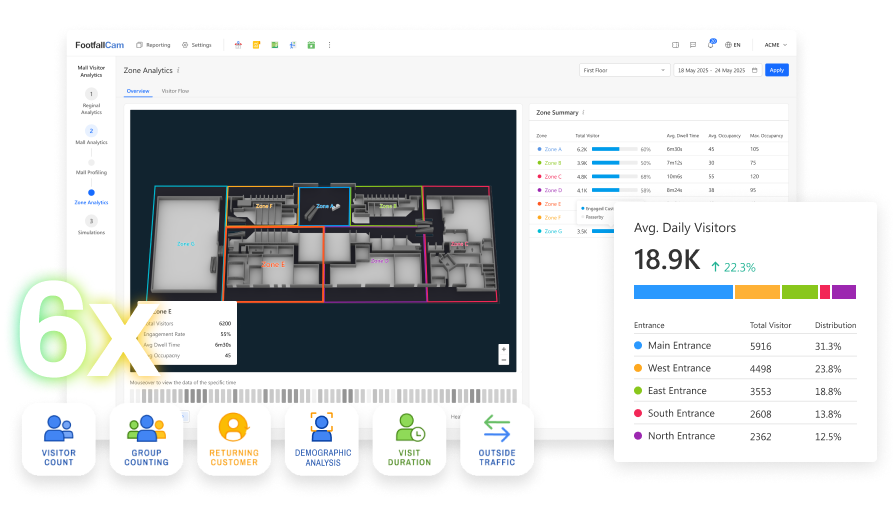Zoom in the floor map with plus
Screen dimensions: 893x511
click(503, 349)
